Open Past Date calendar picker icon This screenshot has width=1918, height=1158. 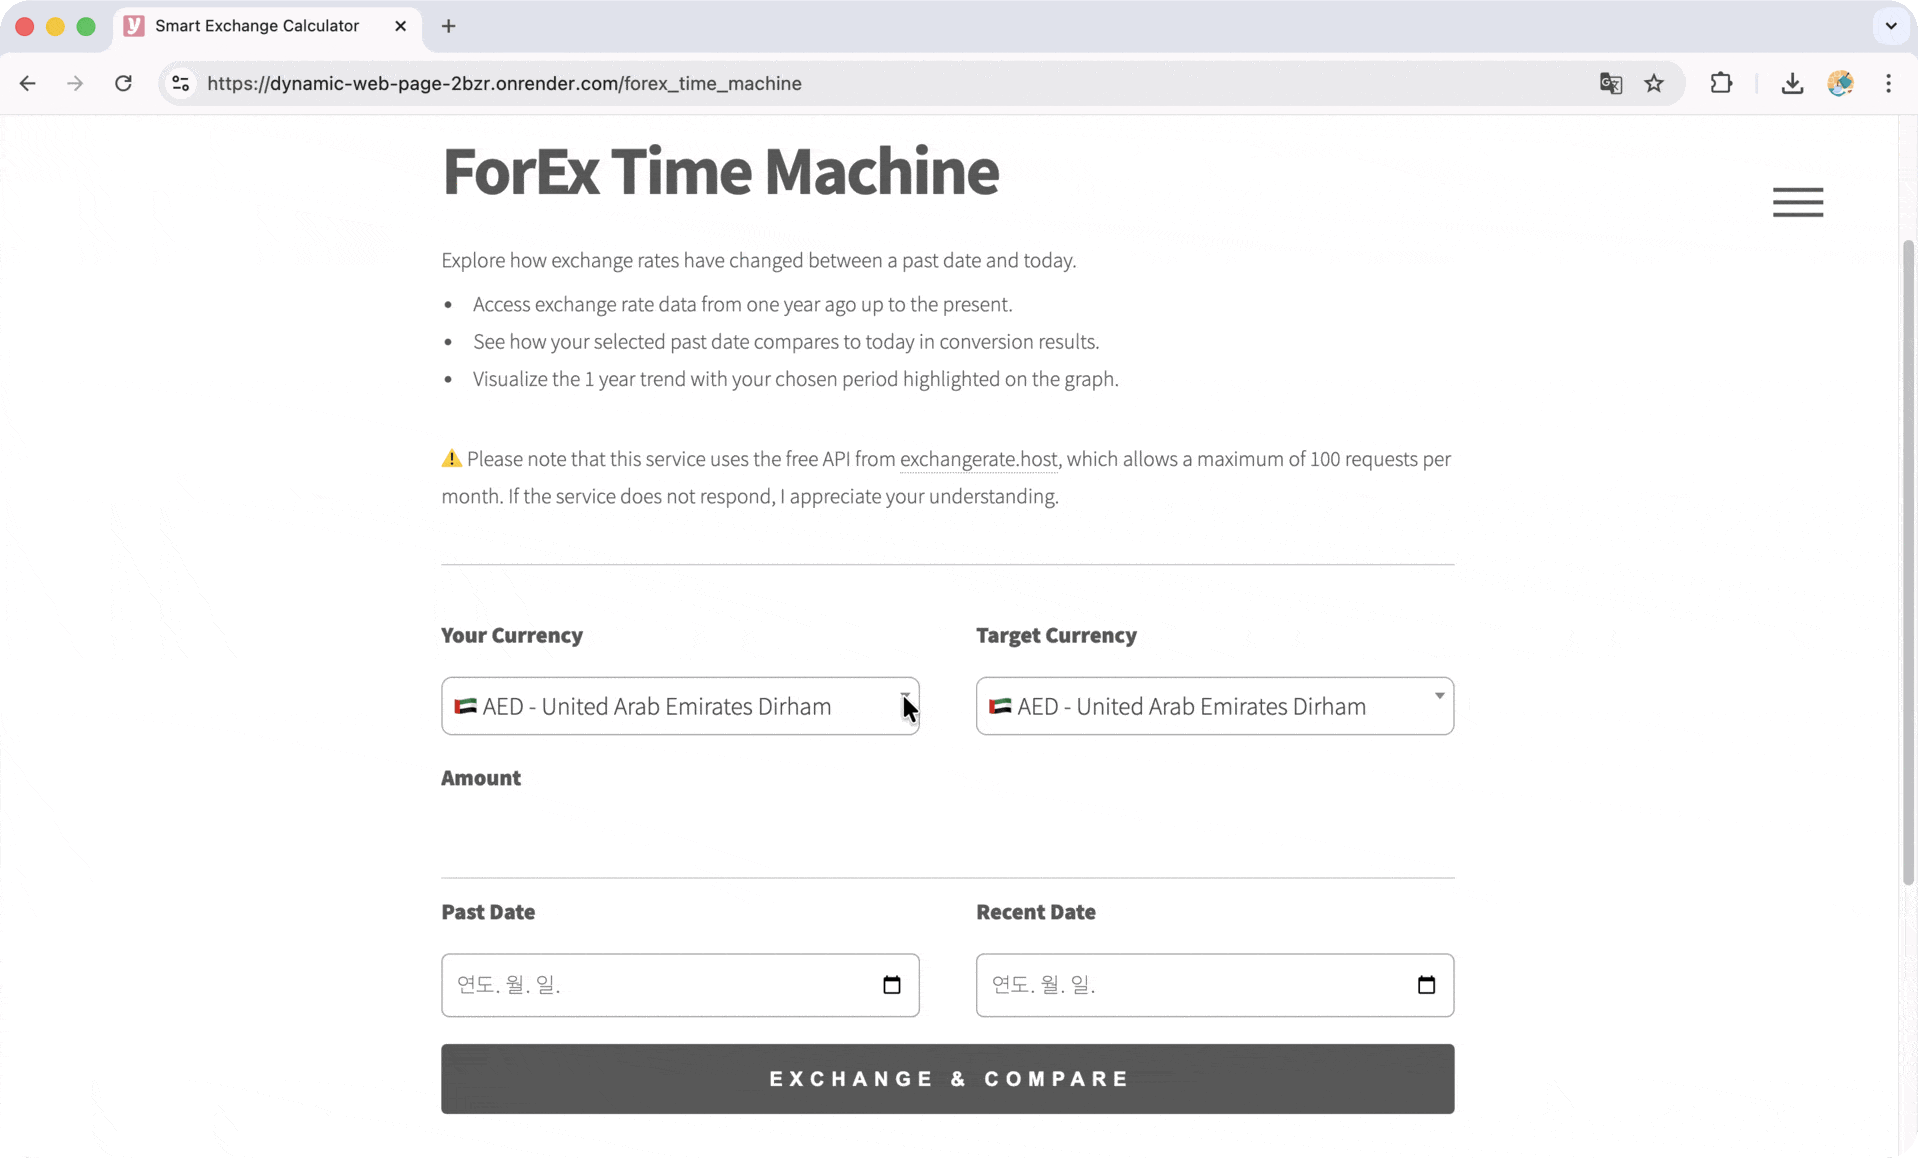(x=891, y=985)
